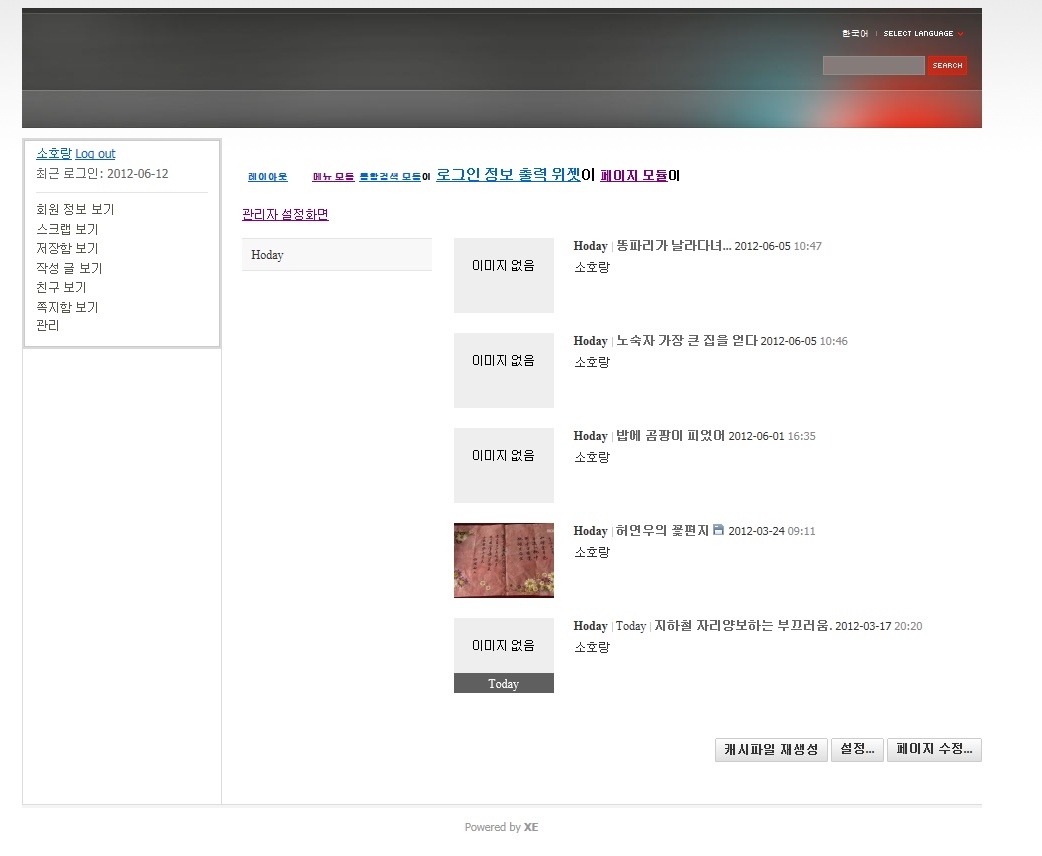Screen dimensions: 1042x856
Task: Click the file attachment icon beside 허연우의 꽃편지
Action: (x=718, y=530)
